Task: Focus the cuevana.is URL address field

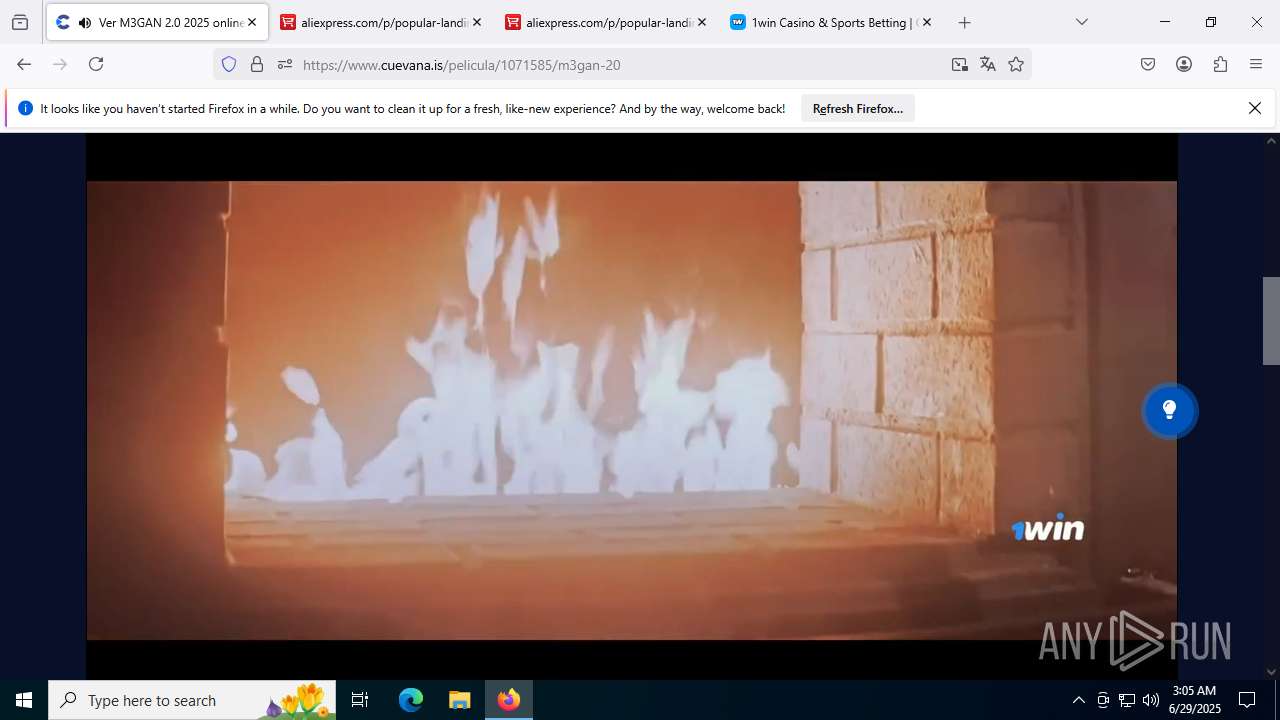Action: point(620,64)
